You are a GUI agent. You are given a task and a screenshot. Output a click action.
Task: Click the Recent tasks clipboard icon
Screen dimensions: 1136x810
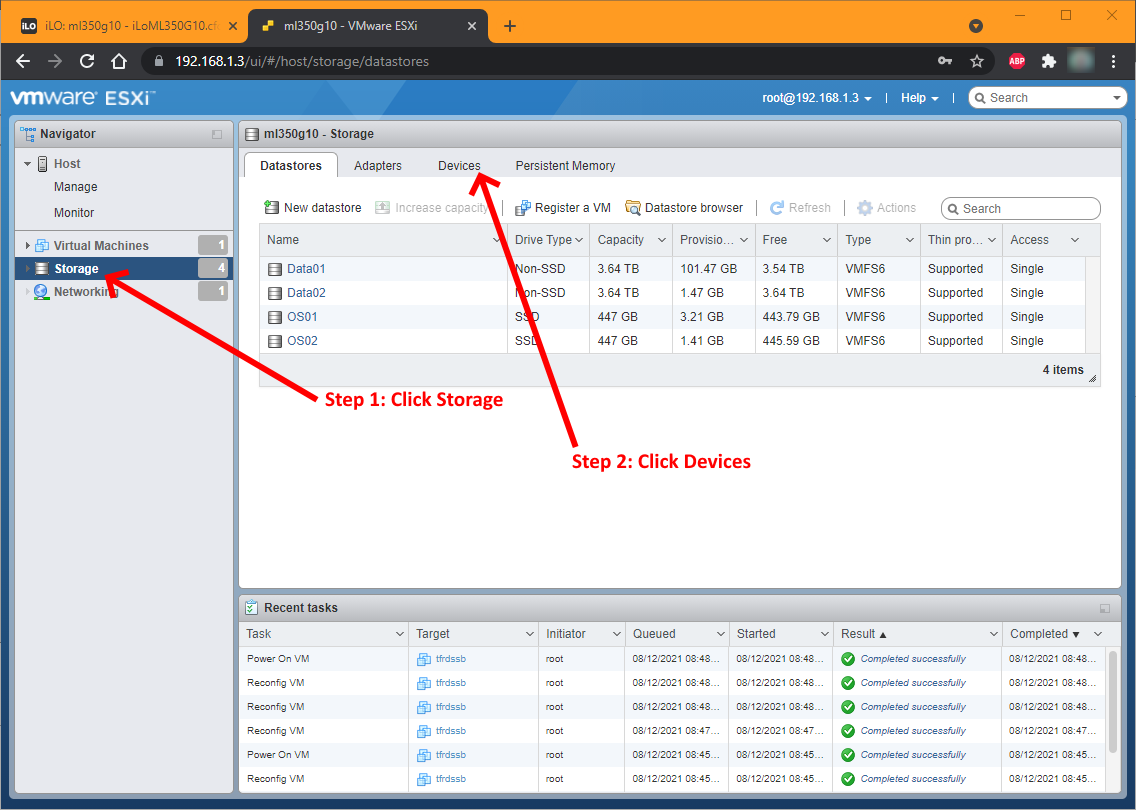(x=251, y=607)
